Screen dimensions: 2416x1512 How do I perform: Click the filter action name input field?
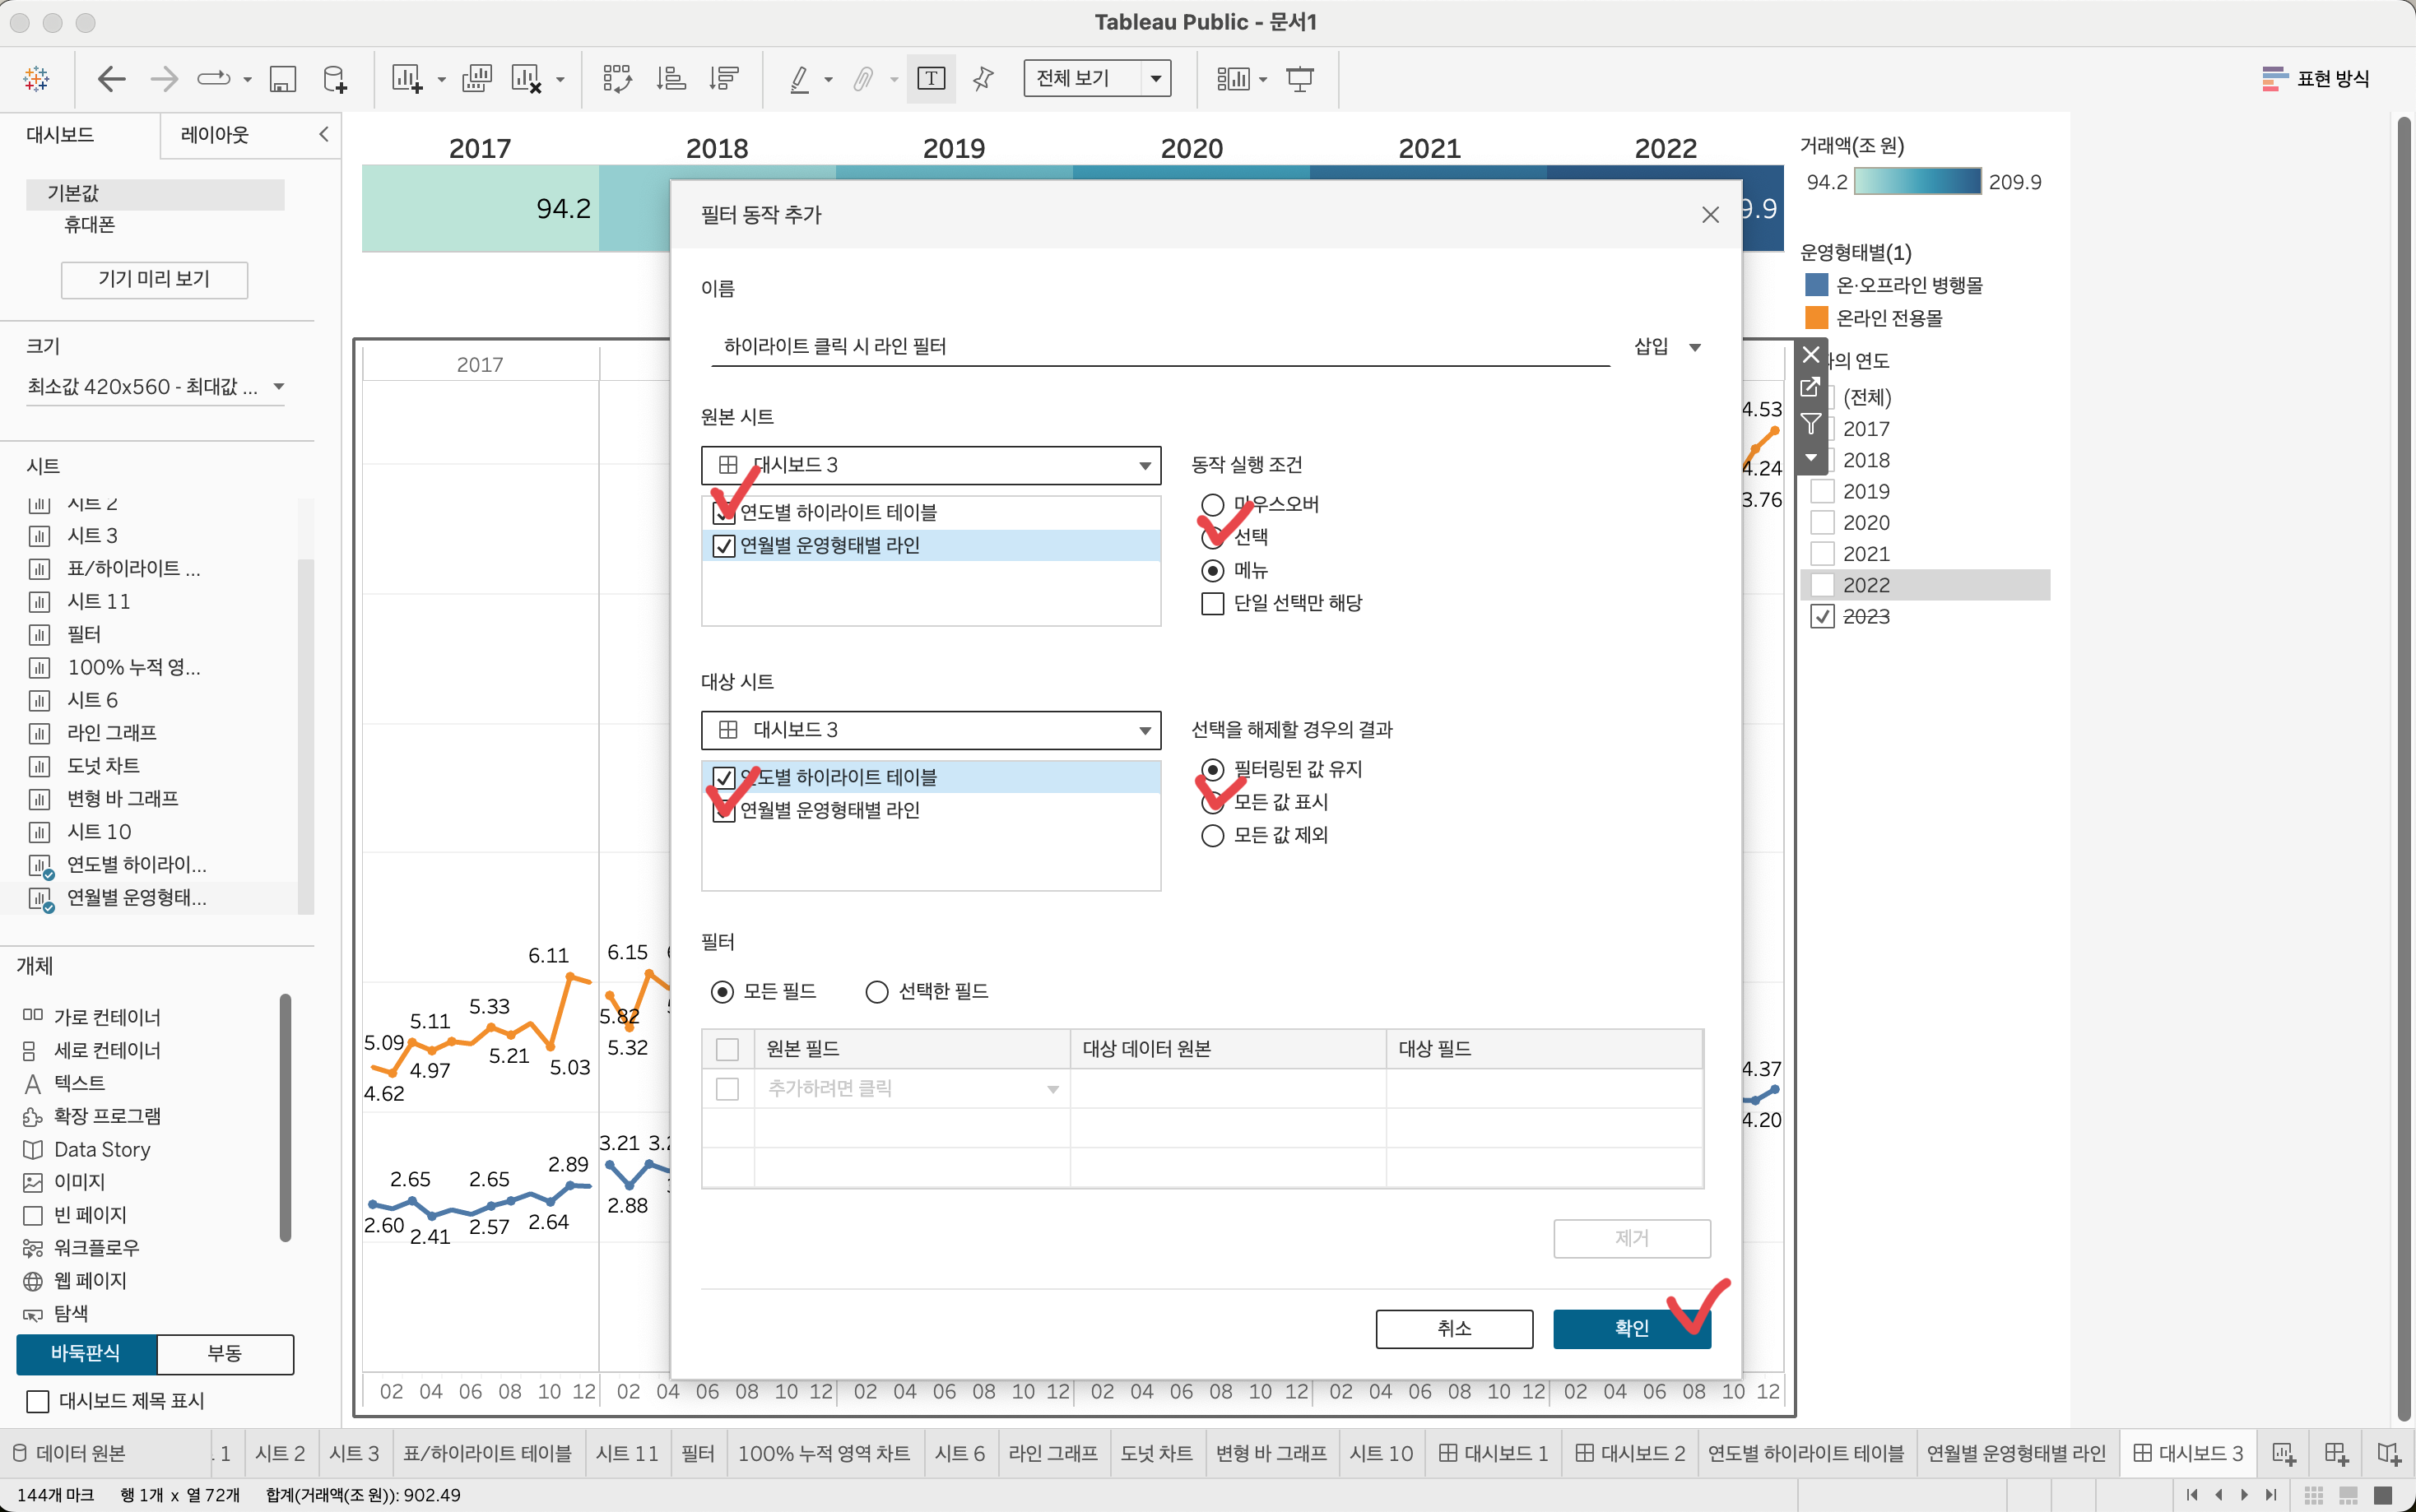click(x=1160, y=347)
